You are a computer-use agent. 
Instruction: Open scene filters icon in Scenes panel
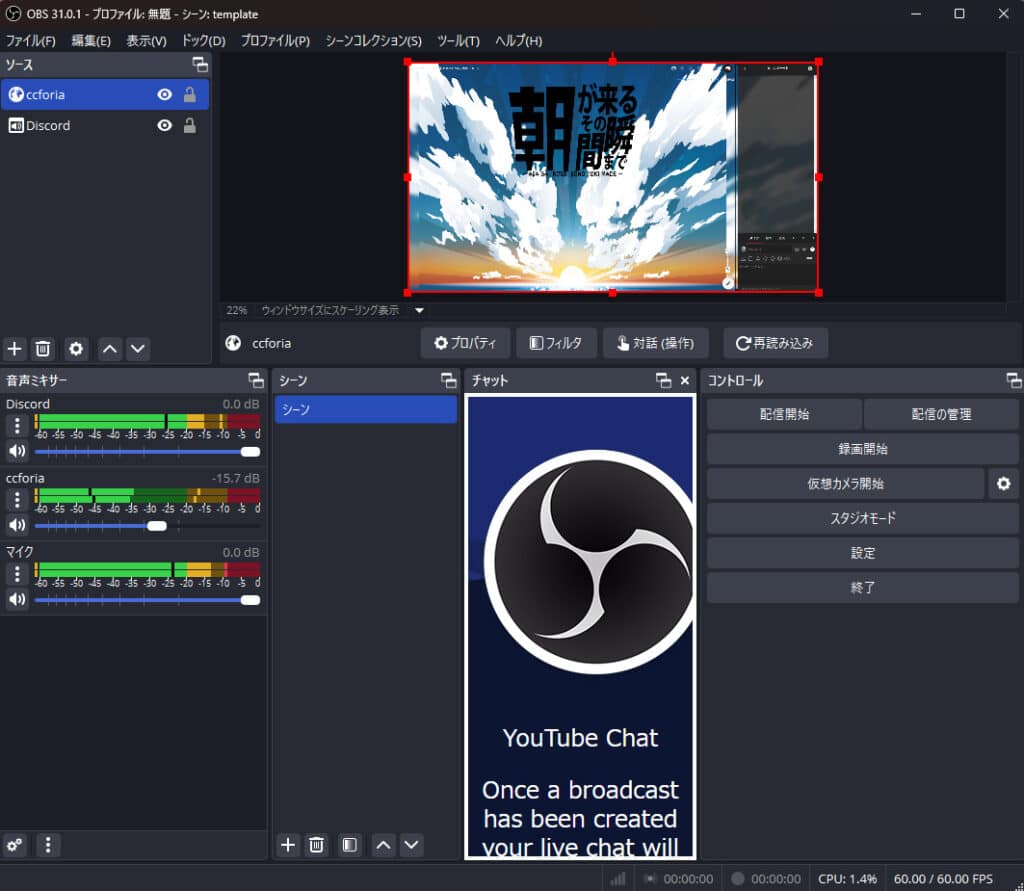(x=349, y=845)
